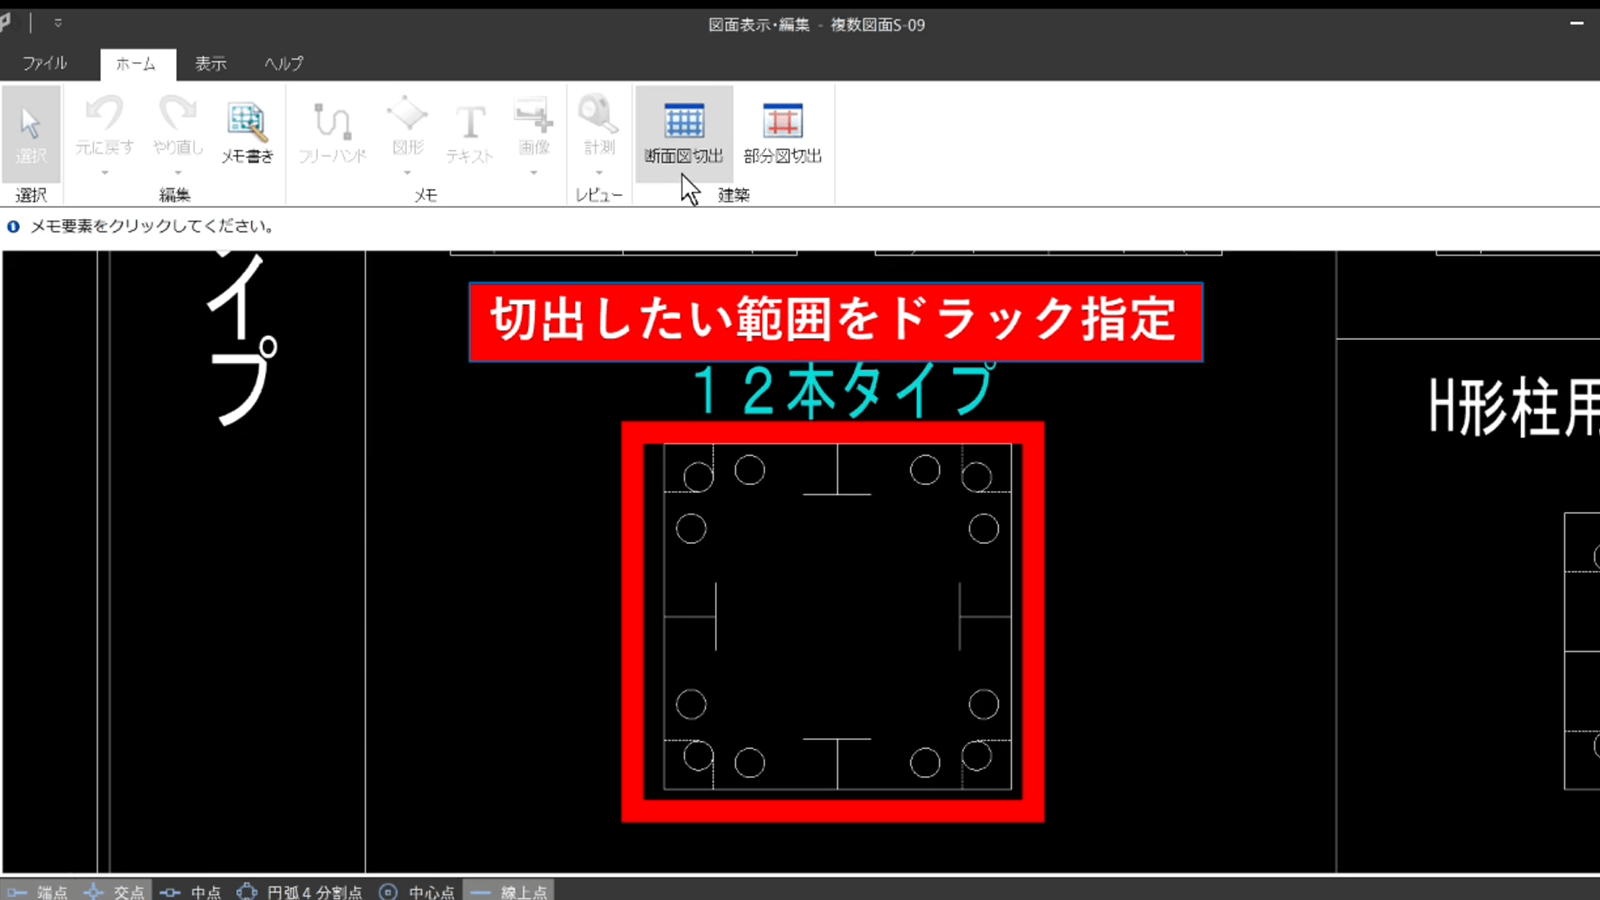The height and width of the screenshot is (900, 1600).
Task: Open the ヘルプ tab
Action: click(x=284, y=63)
